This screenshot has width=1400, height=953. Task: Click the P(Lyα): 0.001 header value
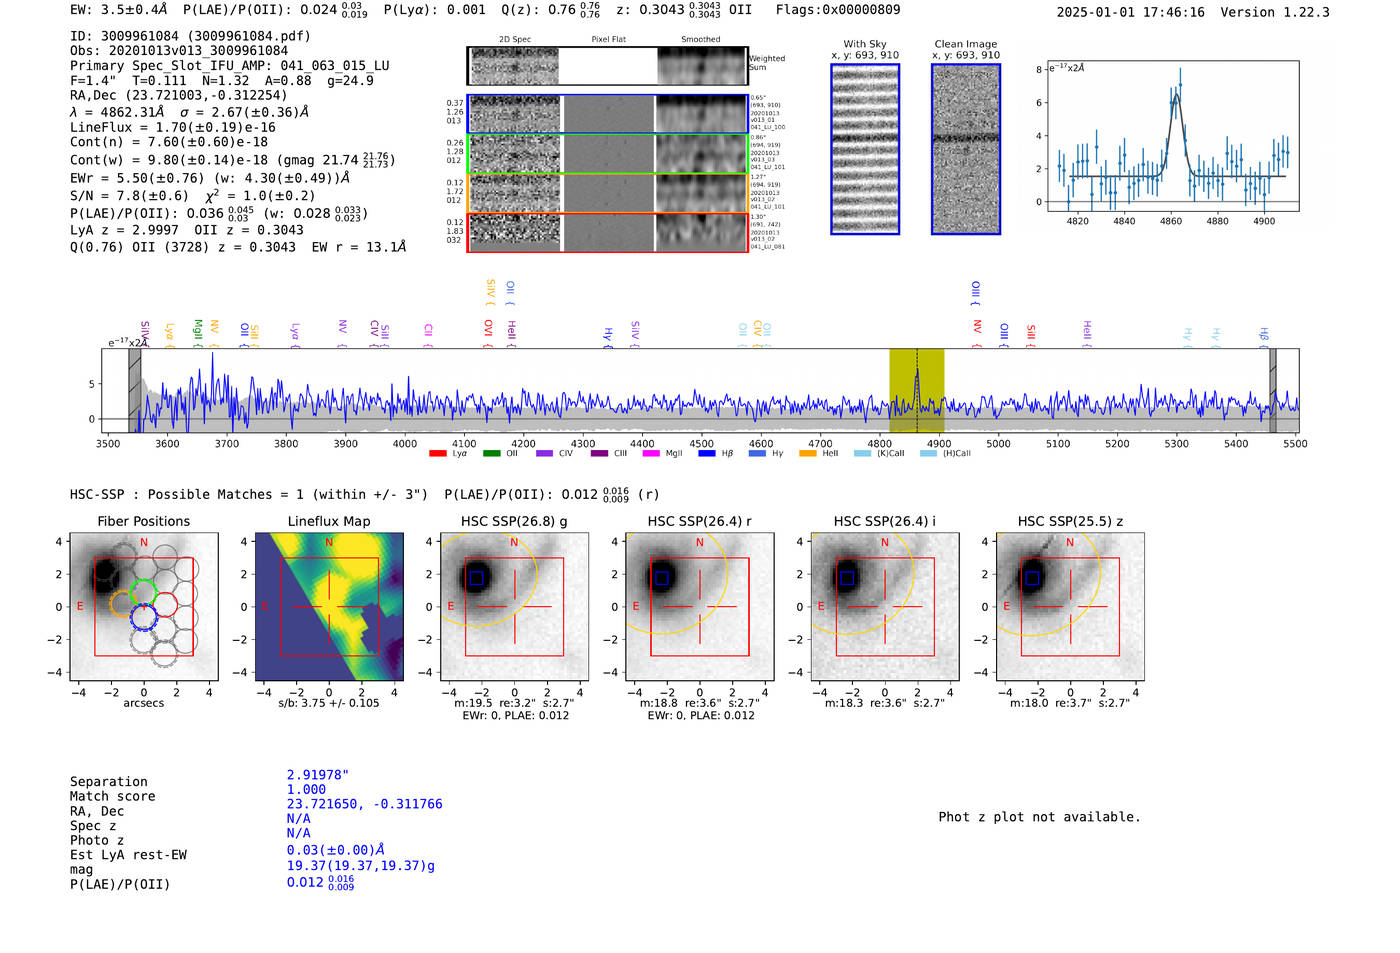(x=435, y=10)
